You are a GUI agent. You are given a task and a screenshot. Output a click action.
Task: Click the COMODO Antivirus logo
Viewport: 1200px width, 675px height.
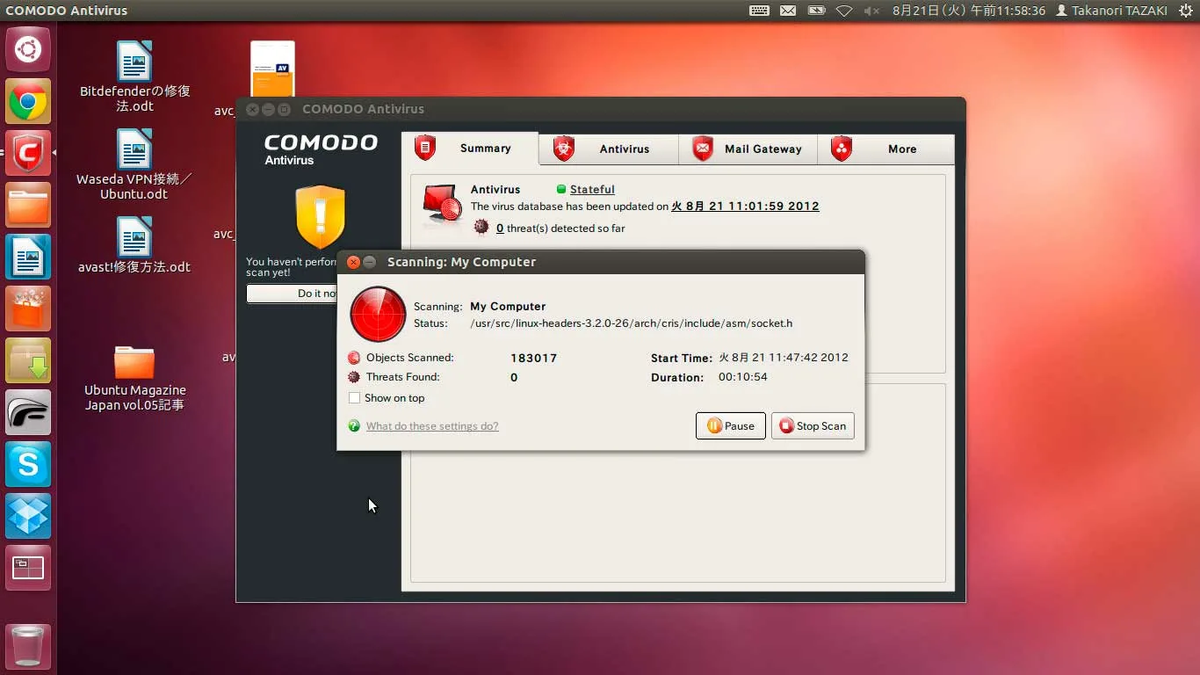pos(320,148)
